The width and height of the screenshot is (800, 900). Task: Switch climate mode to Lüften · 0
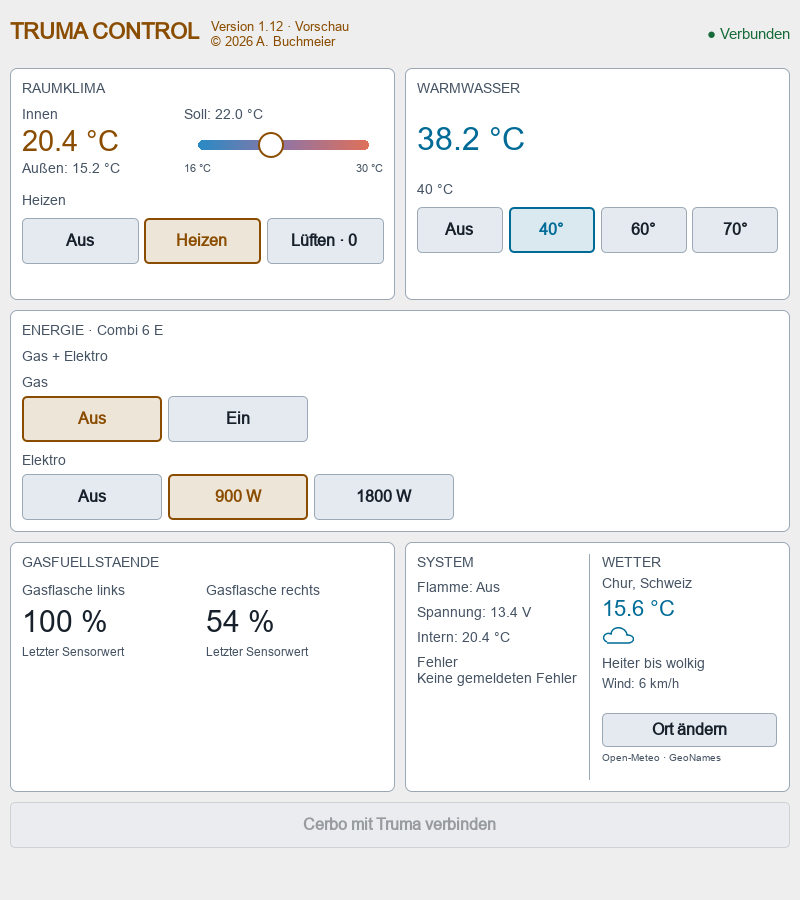click(x=325, y=240)
